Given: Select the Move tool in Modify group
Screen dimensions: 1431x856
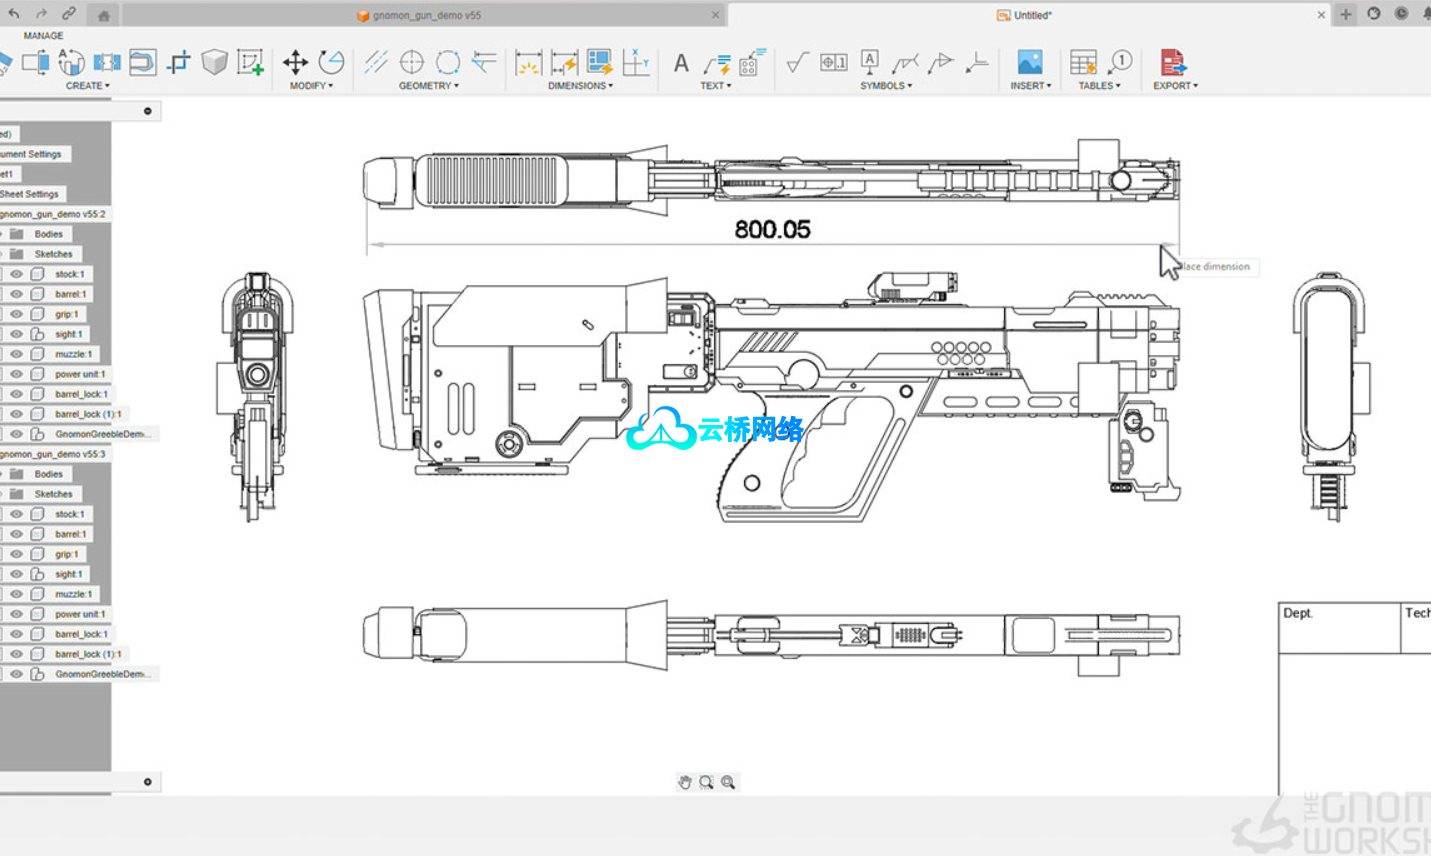Looking at the screenshot, I should (295, 63).
